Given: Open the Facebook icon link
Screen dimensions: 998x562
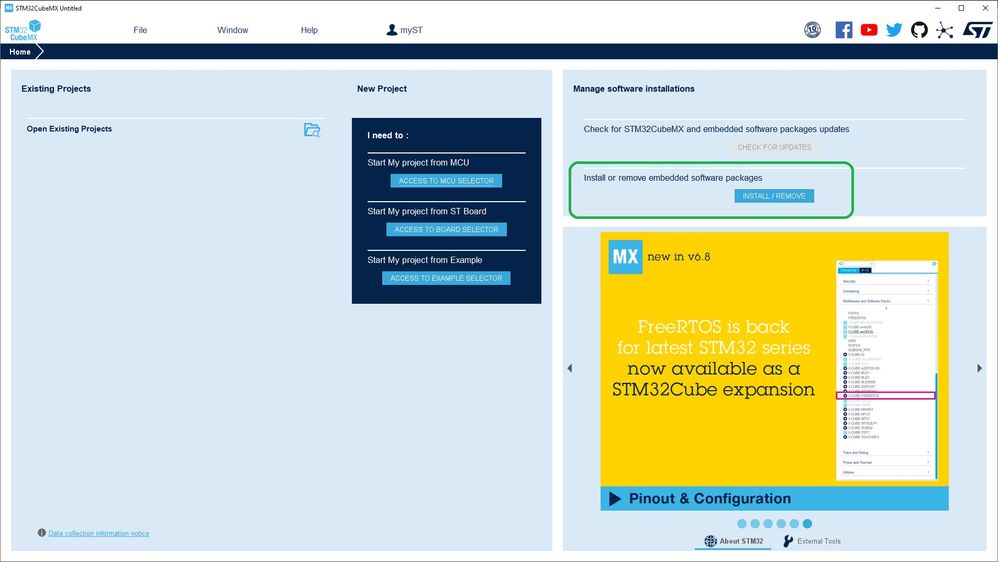Looking at the screenshot, I should coord(843,30).
